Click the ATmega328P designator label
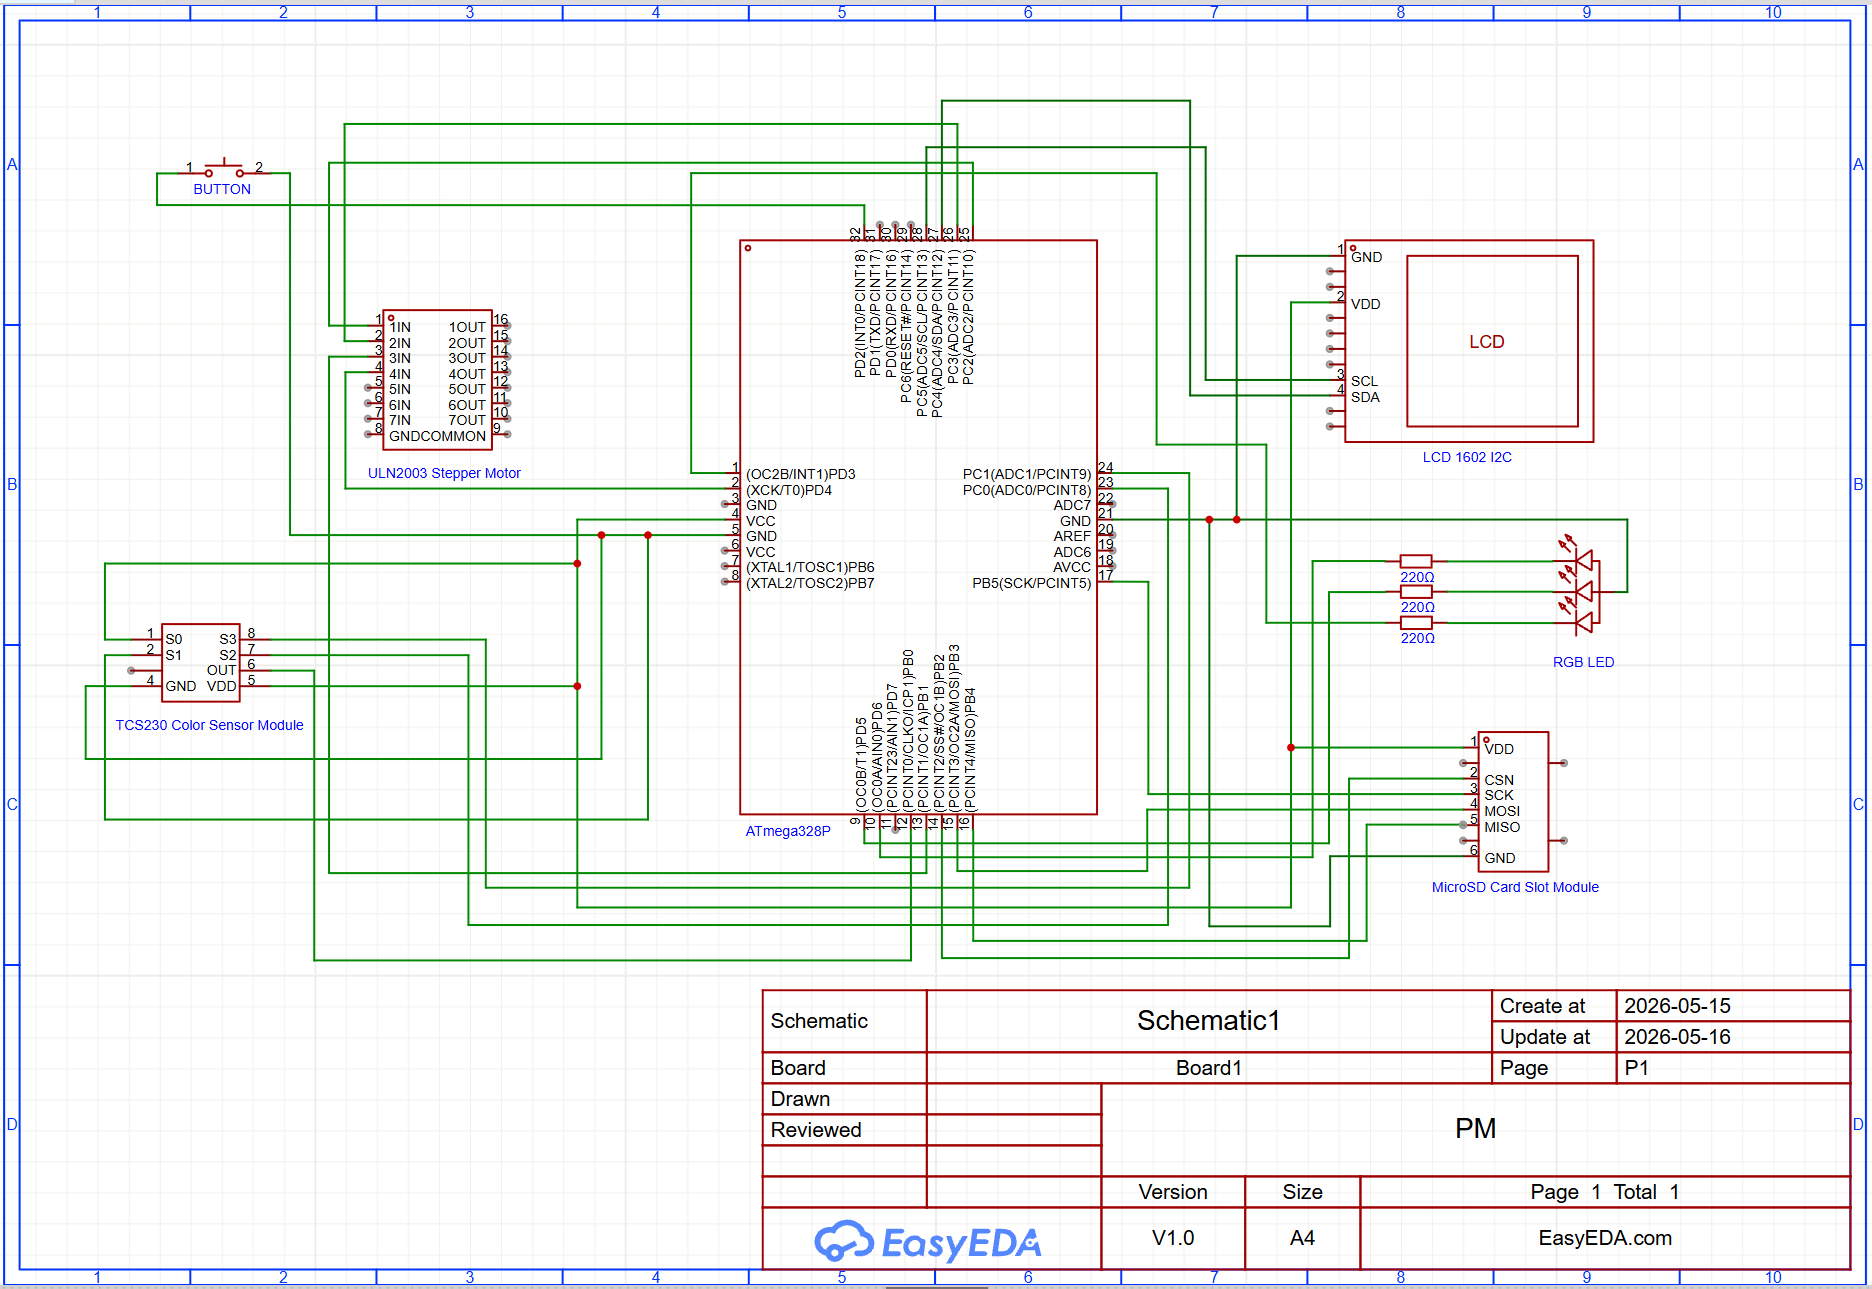This screenshot has width=1872, height=1289. 788,831
